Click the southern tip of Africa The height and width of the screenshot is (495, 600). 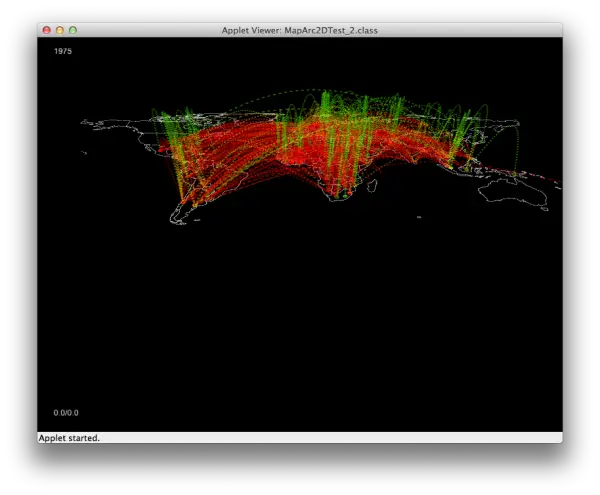tap(339, 196)
